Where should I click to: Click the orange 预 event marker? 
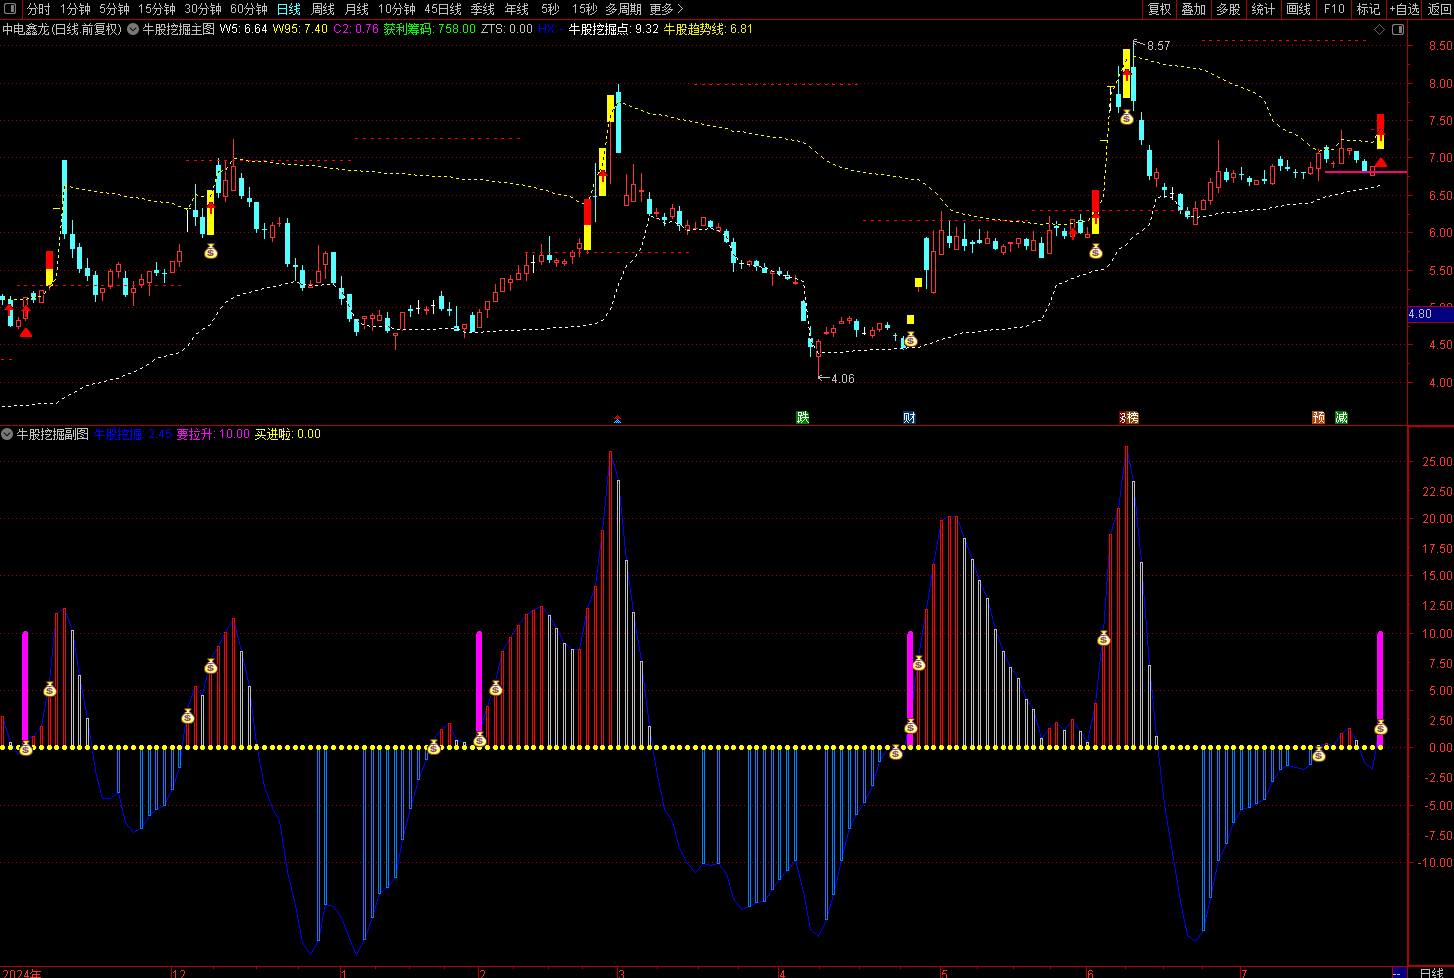pos(1318,417)
